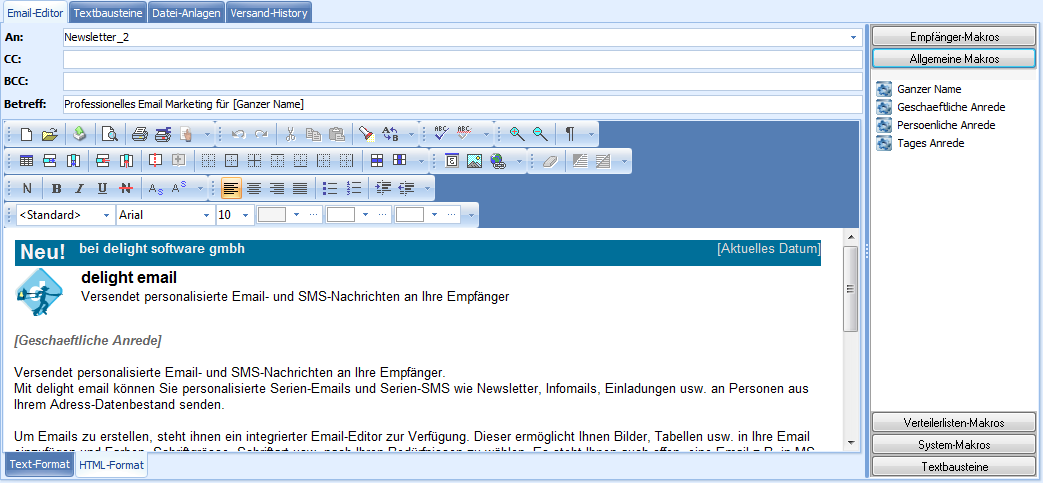Open the print preview
The height and width of the screenshot is (483, 1043).
[x=109, y=134]
